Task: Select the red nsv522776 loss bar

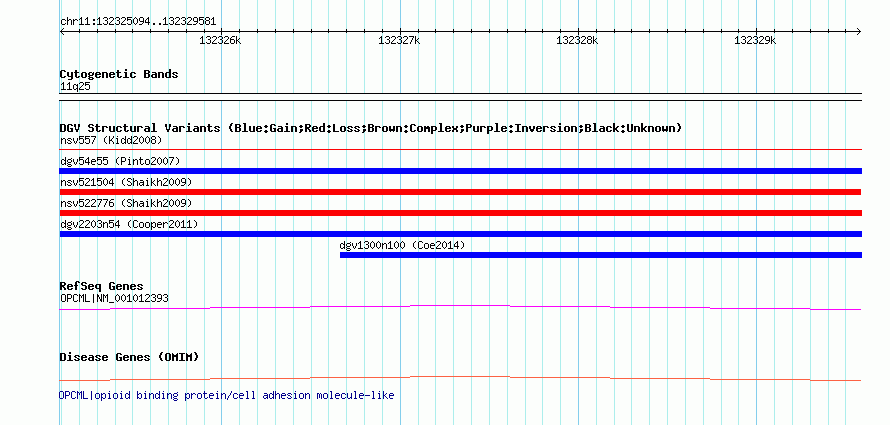Action: click(x=460, y=213)
